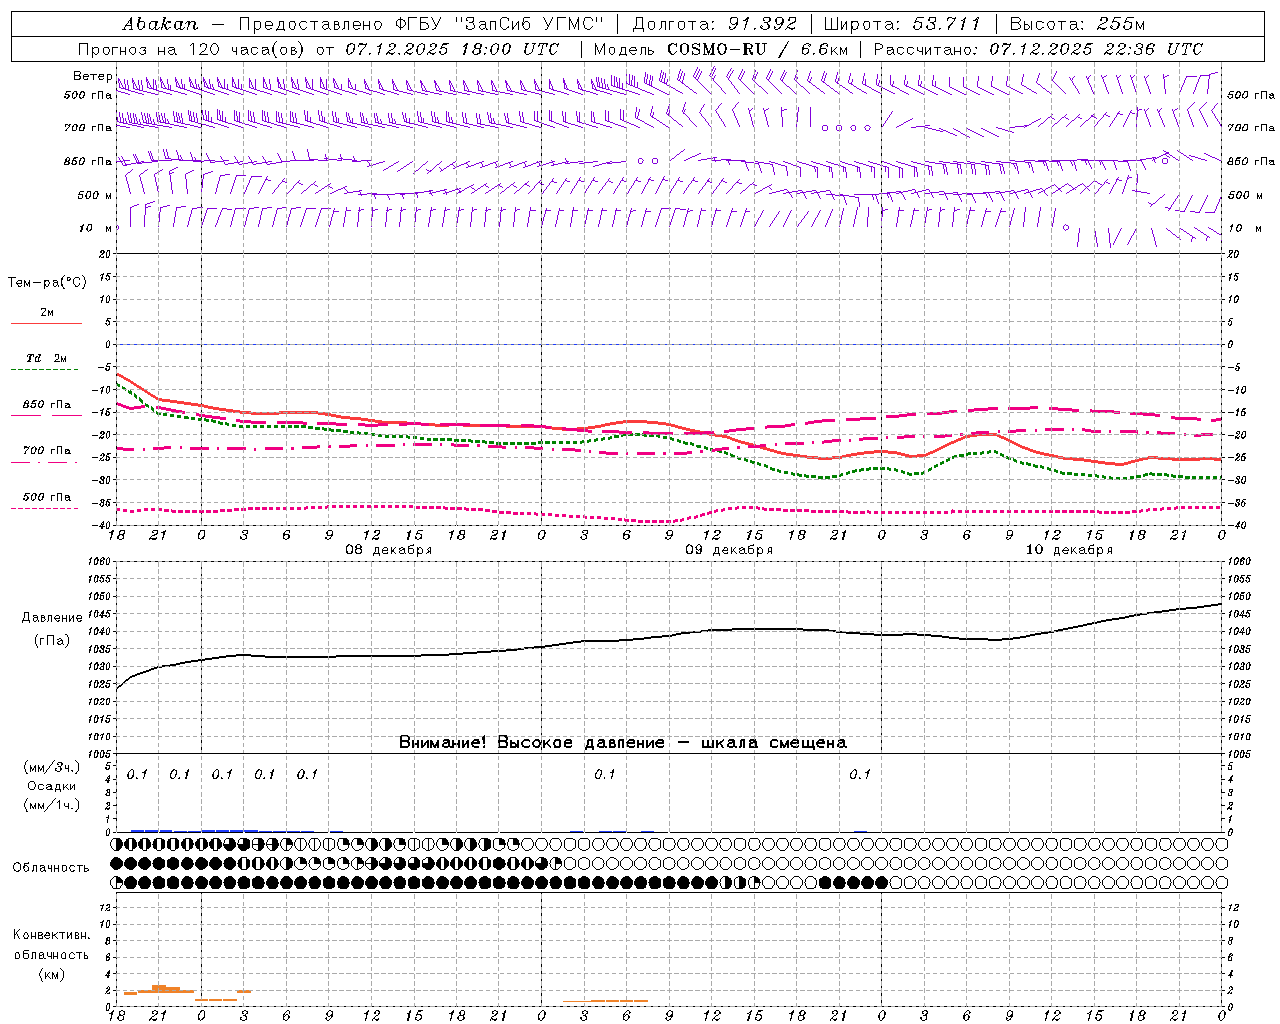
Task: Click the 'Осадки' precipitation label
Action: click(52, 786)
